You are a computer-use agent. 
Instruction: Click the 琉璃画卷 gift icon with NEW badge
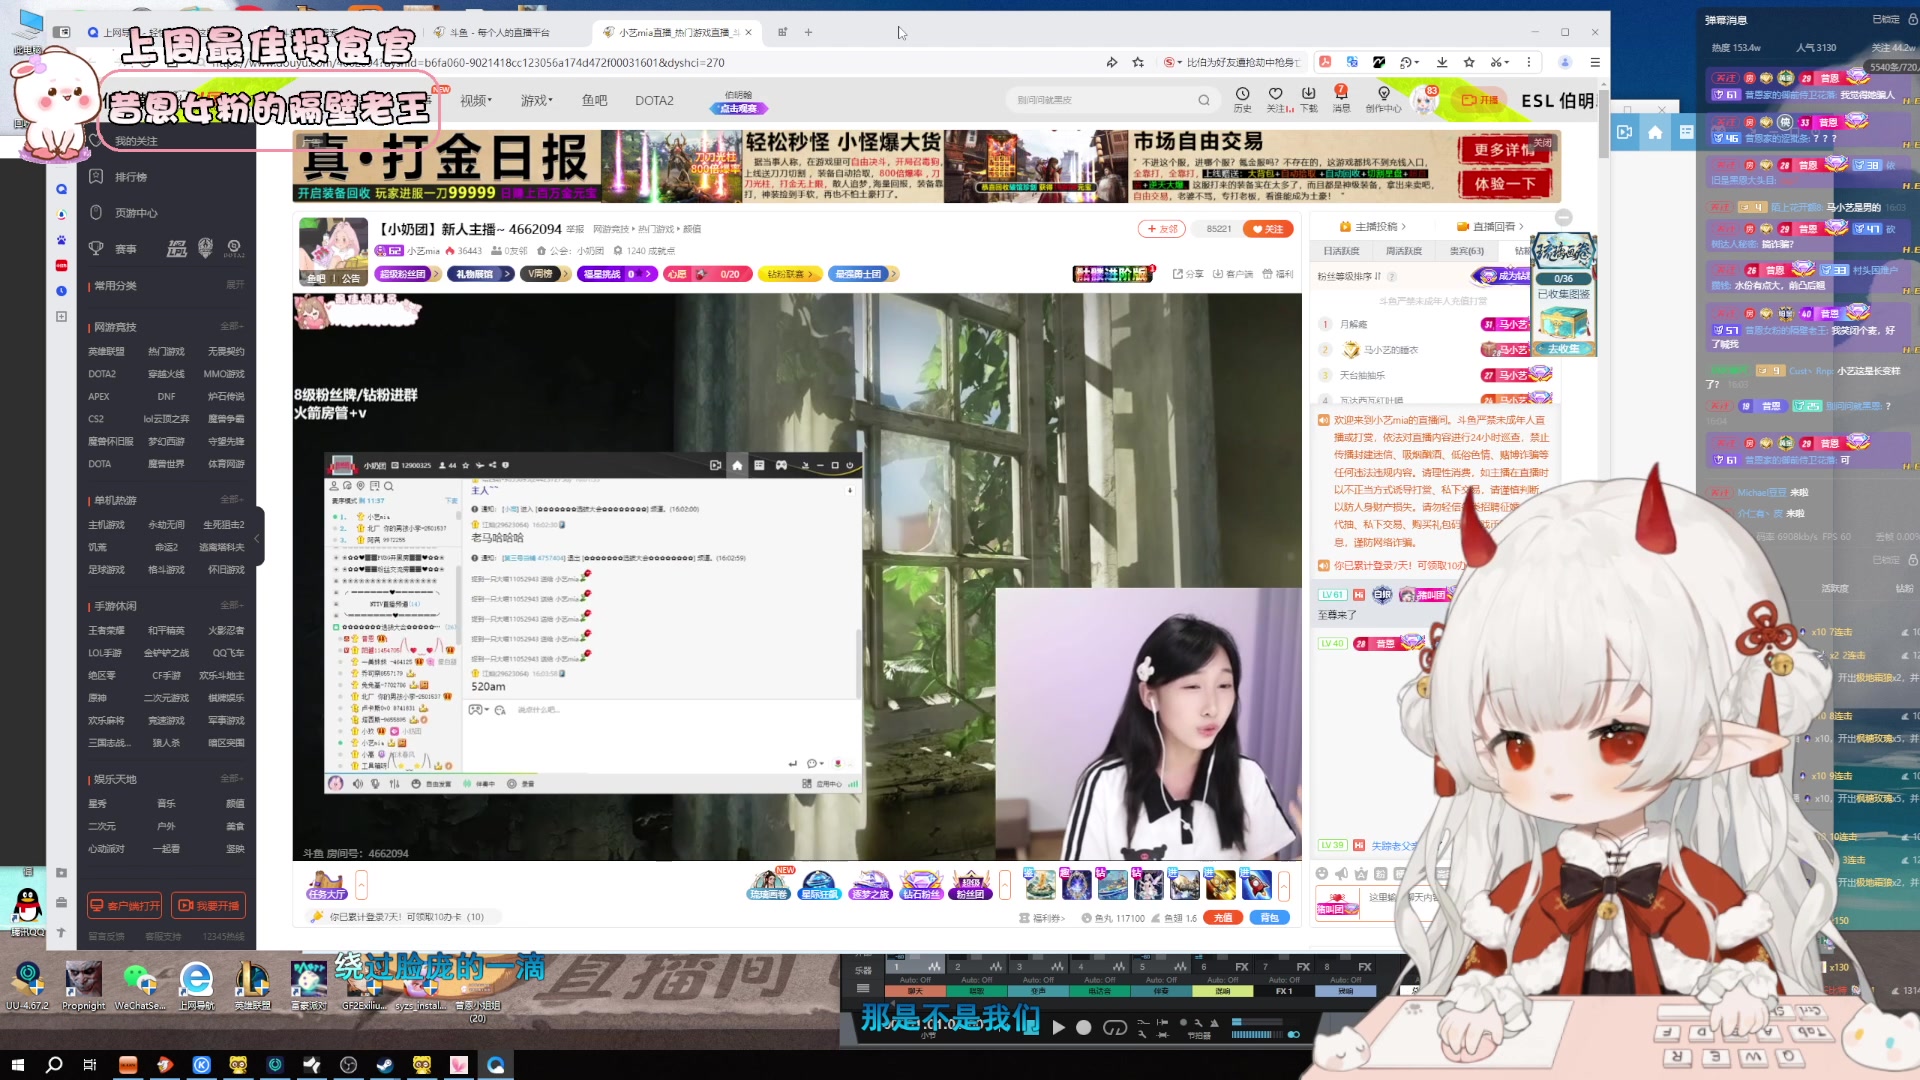tap(768, 885)
